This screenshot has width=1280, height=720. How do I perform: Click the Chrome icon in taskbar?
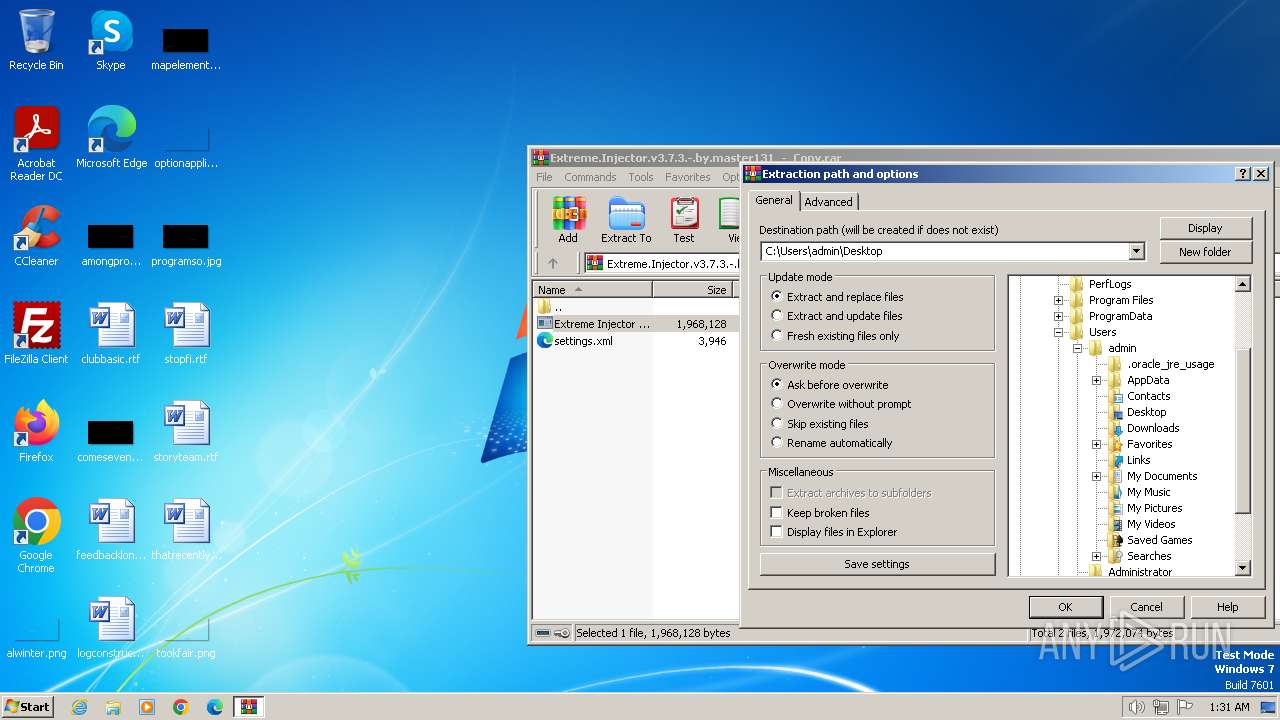(181, 707)
